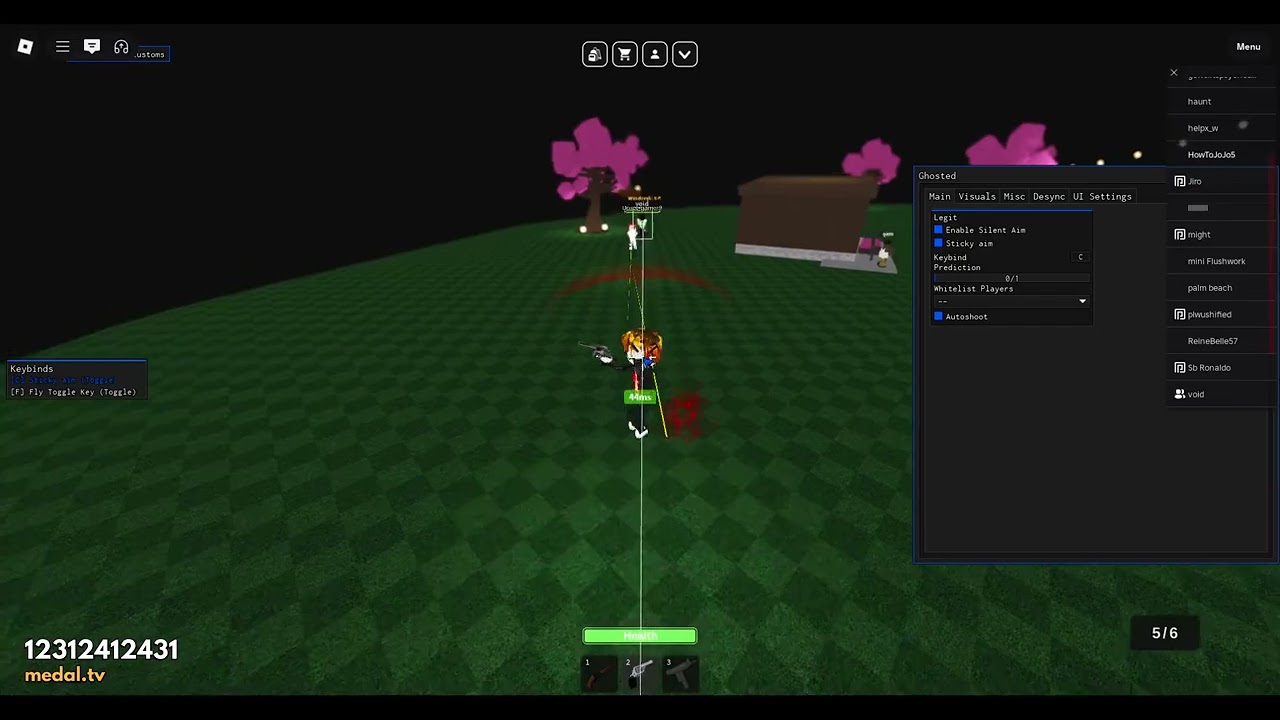Switch to the Main tab
The width and height of the screenshot is (1280, 720).
point(940,197)
